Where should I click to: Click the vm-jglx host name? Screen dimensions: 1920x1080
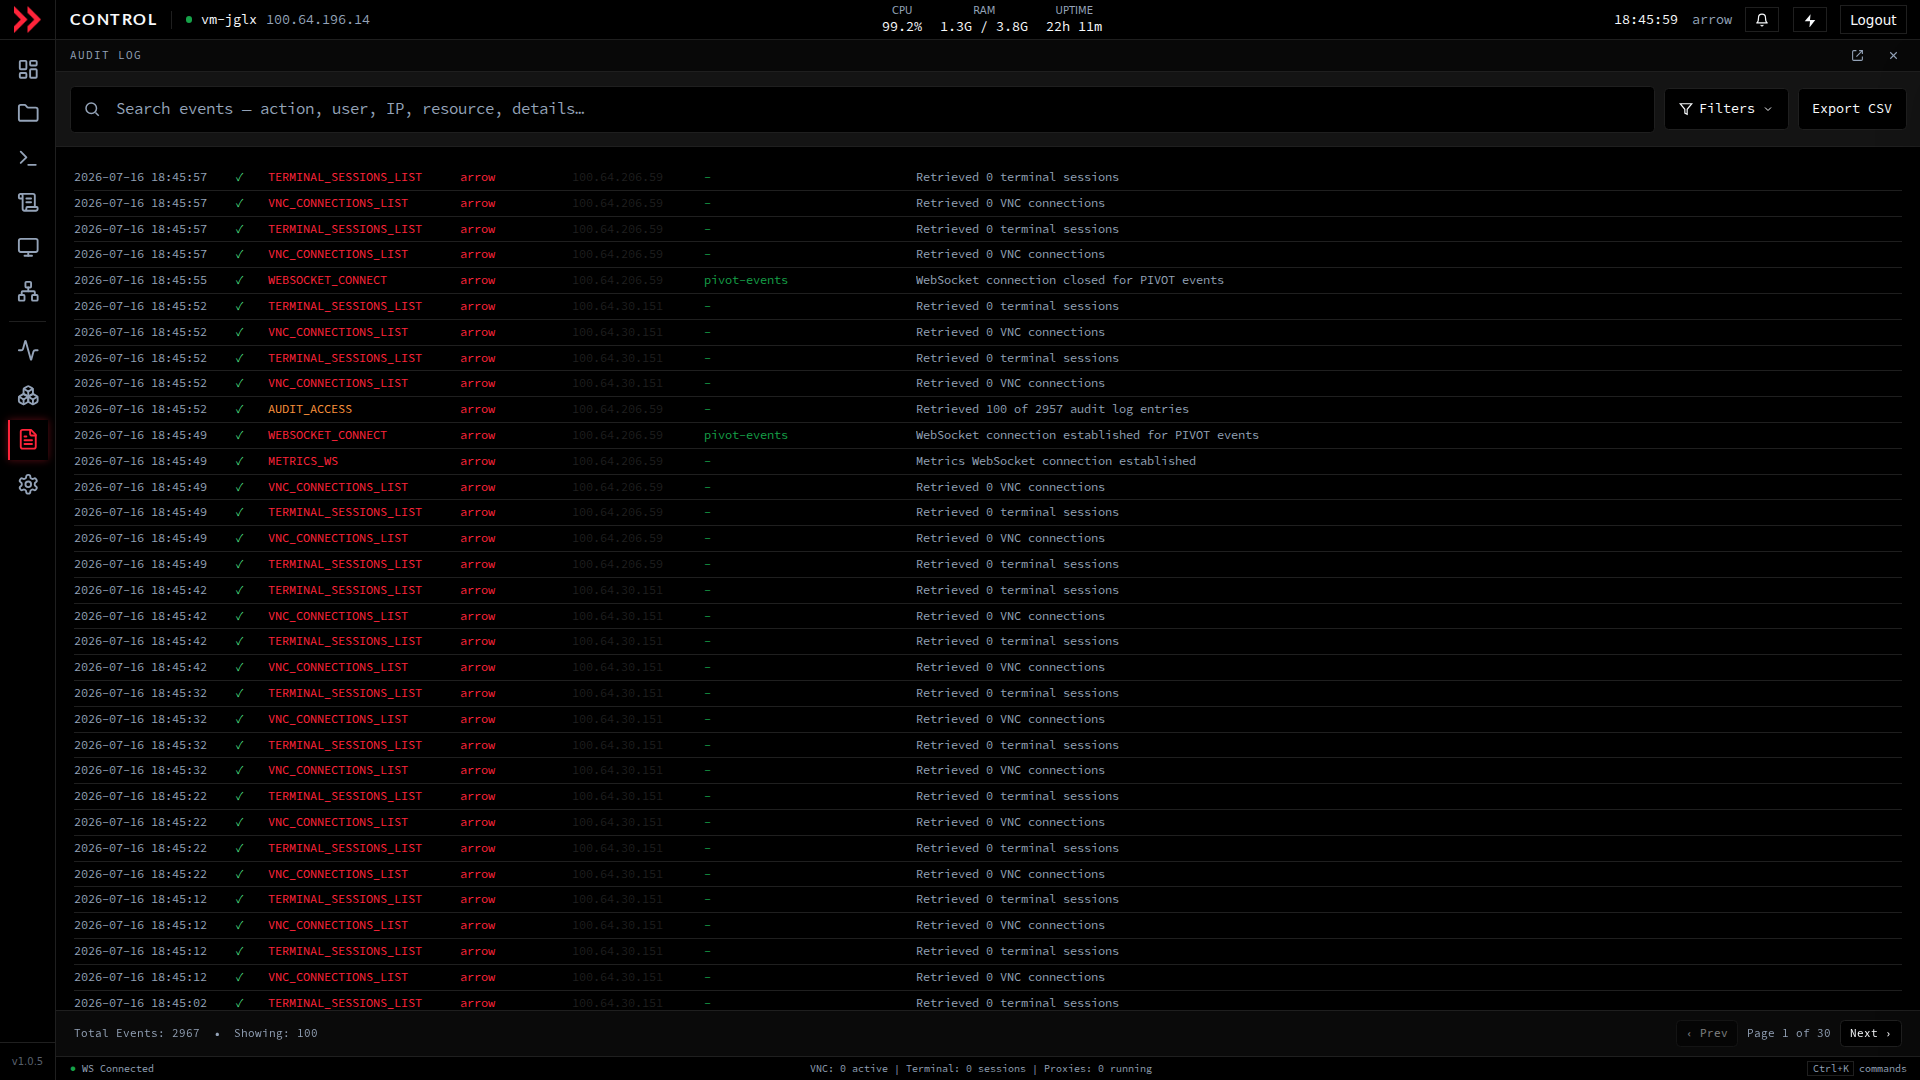(229, 20)
